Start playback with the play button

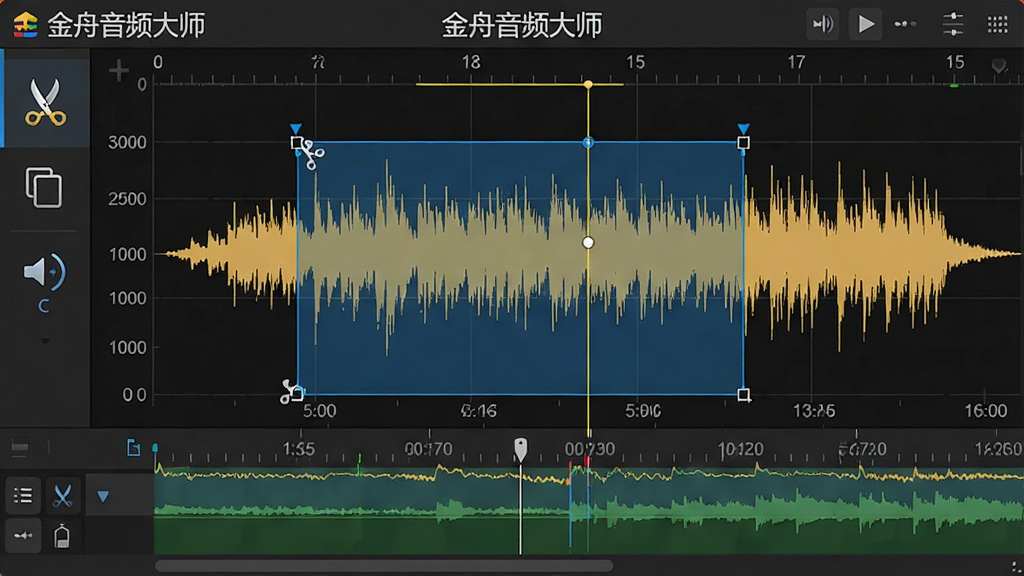click(x=865, y=25)
